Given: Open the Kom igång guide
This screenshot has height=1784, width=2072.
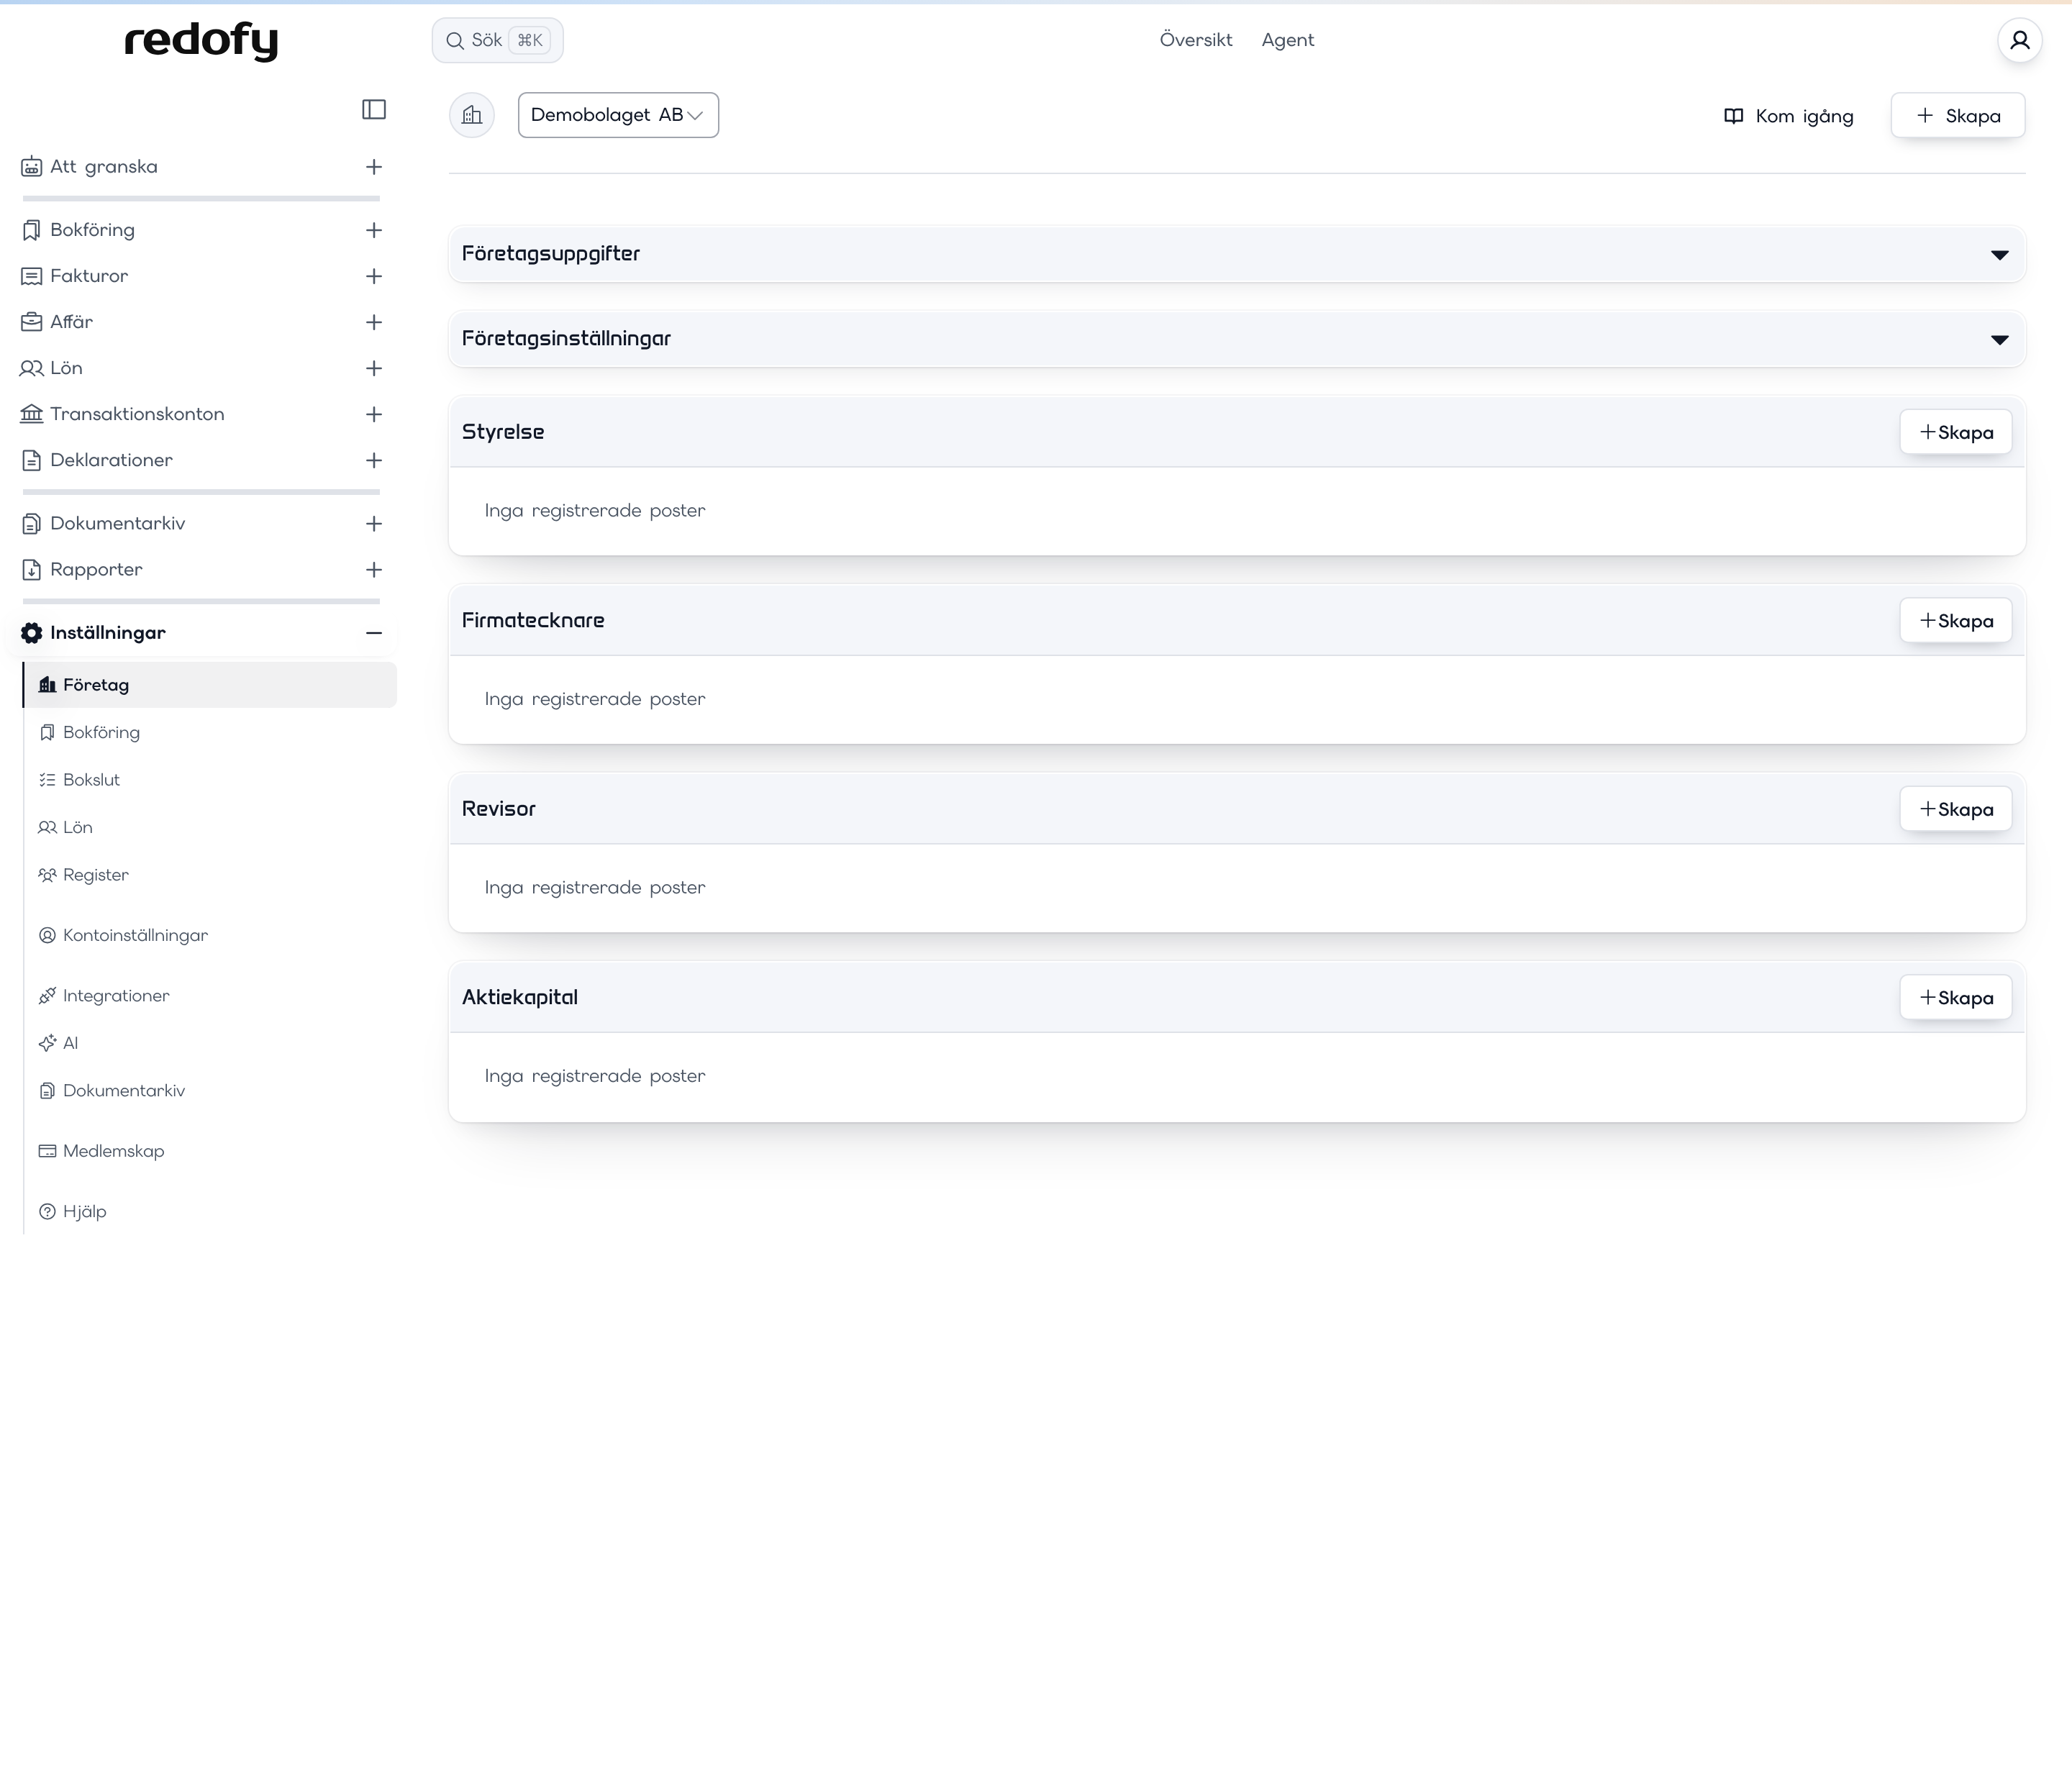Looking at the screenshot, I should (1789, 116).
